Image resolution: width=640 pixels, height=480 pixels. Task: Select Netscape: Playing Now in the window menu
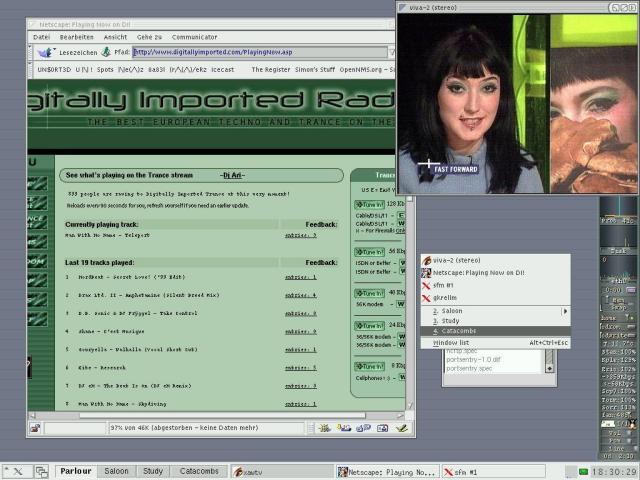(x=496, y=273)
